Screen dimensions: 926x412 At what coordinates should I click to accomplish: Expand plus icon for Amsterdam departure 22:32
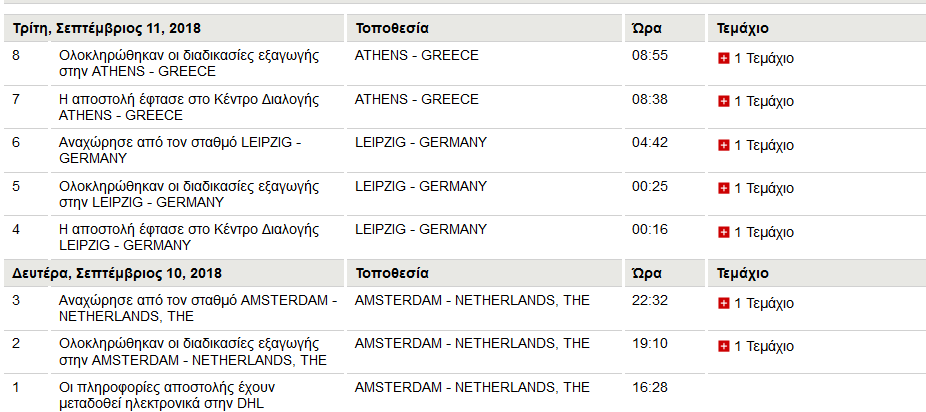click(723, 303)
